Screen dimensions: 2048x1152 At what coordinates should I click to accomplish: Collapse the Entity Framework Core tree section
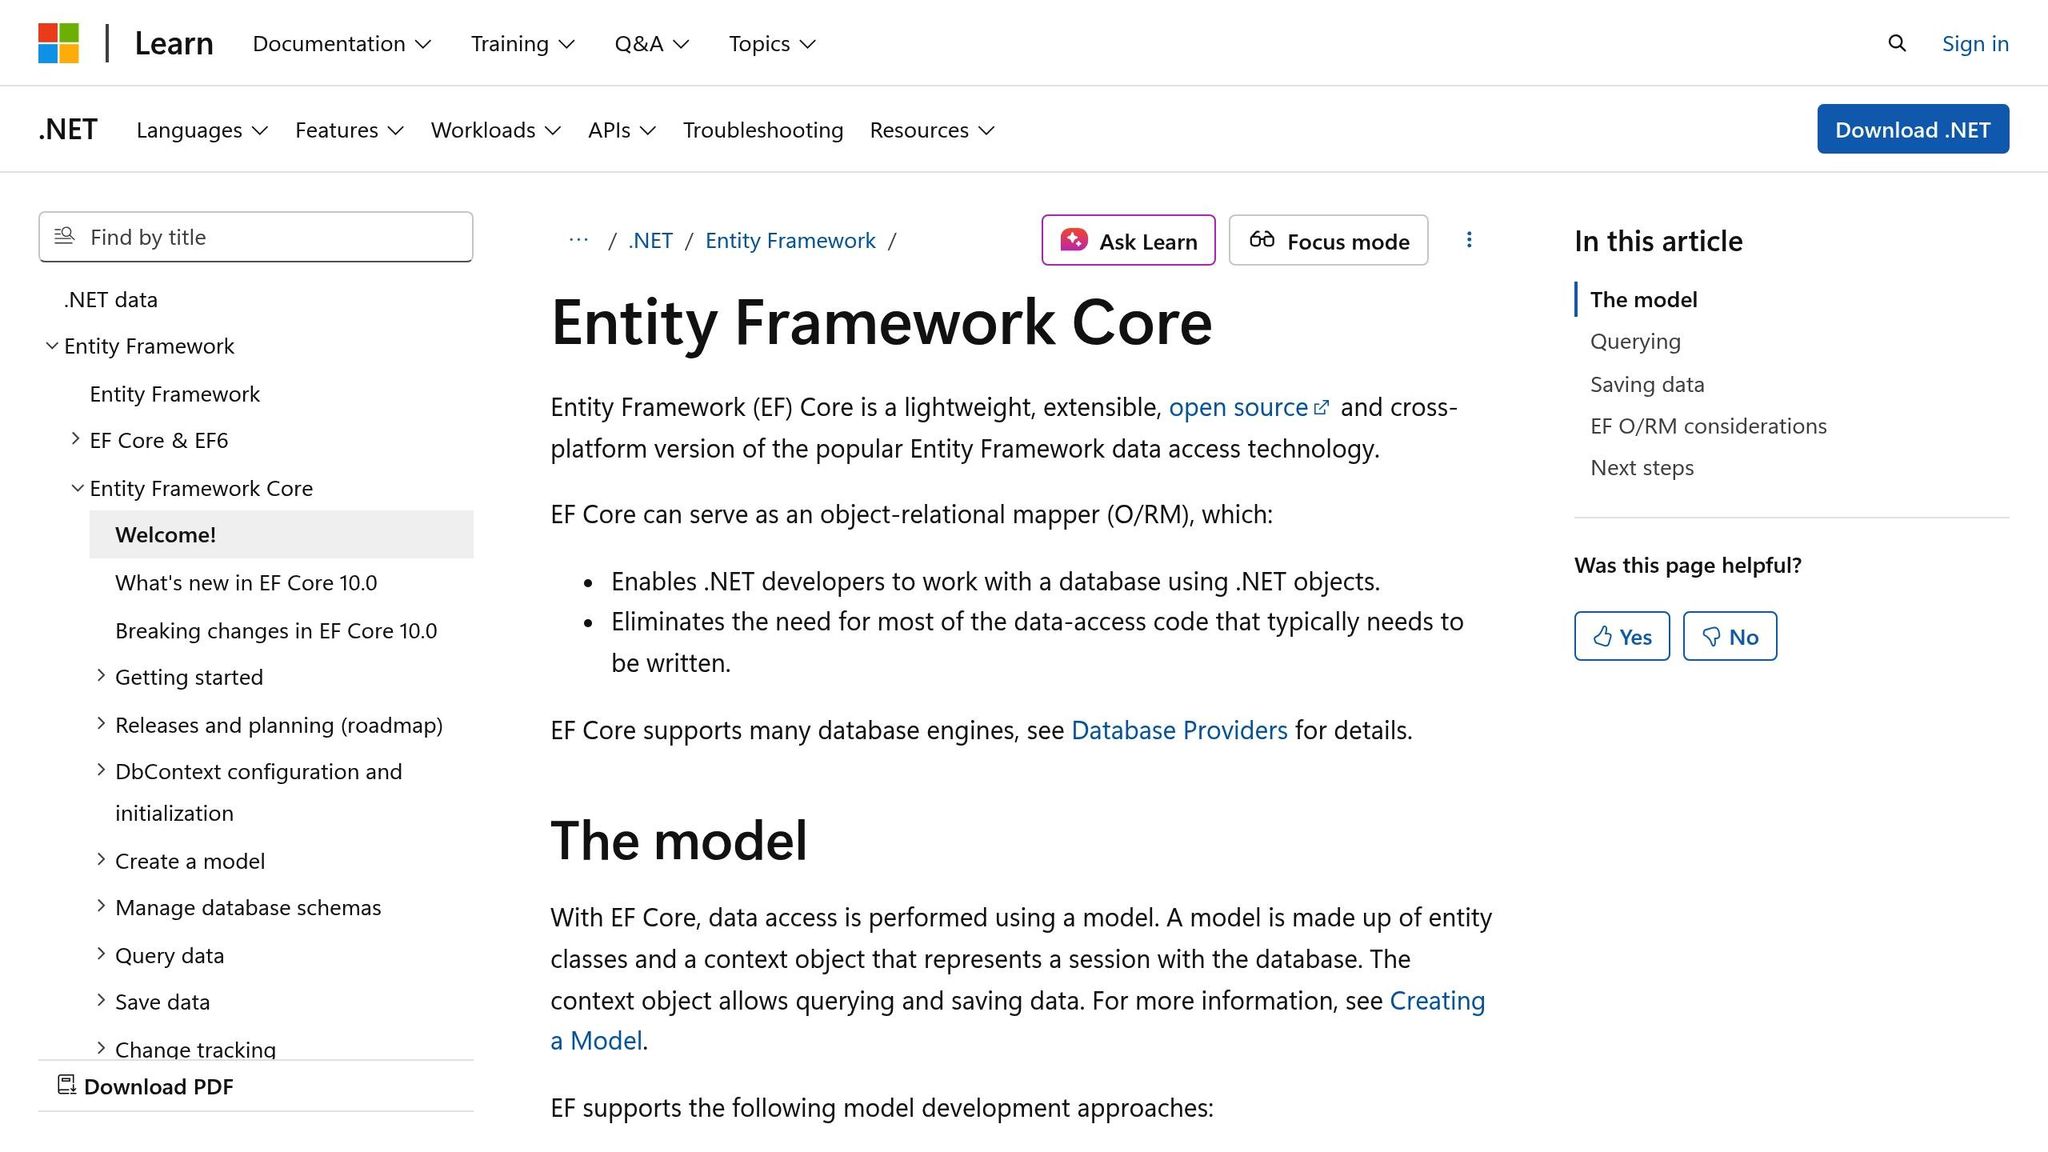pyautogui.click(x=77, y=488)
